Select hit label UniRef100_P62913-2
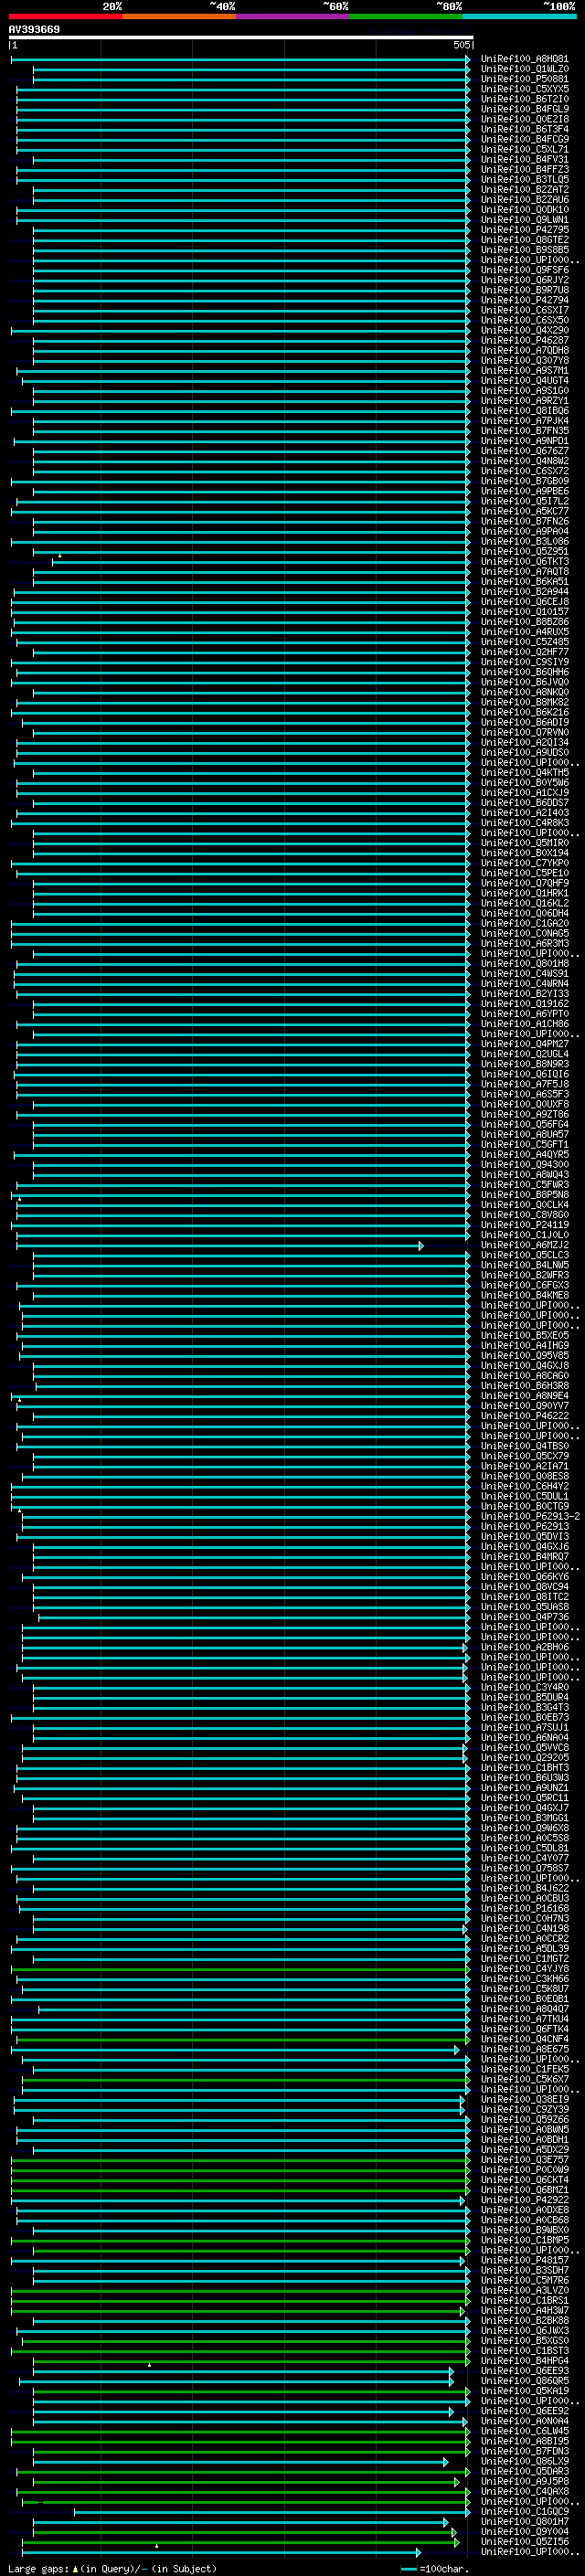Viewport: 585px width, 2576px height. point(530,1517)
